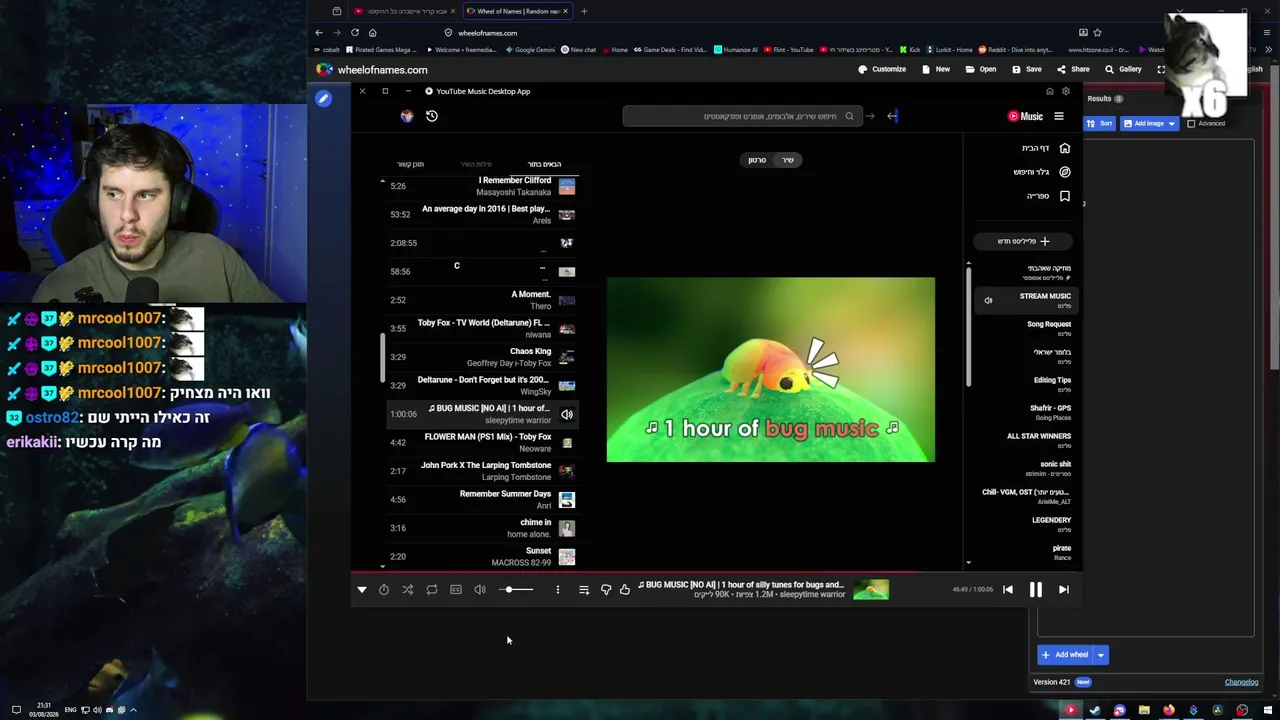Play An average day in 2016 queue item

click(482, 214)
